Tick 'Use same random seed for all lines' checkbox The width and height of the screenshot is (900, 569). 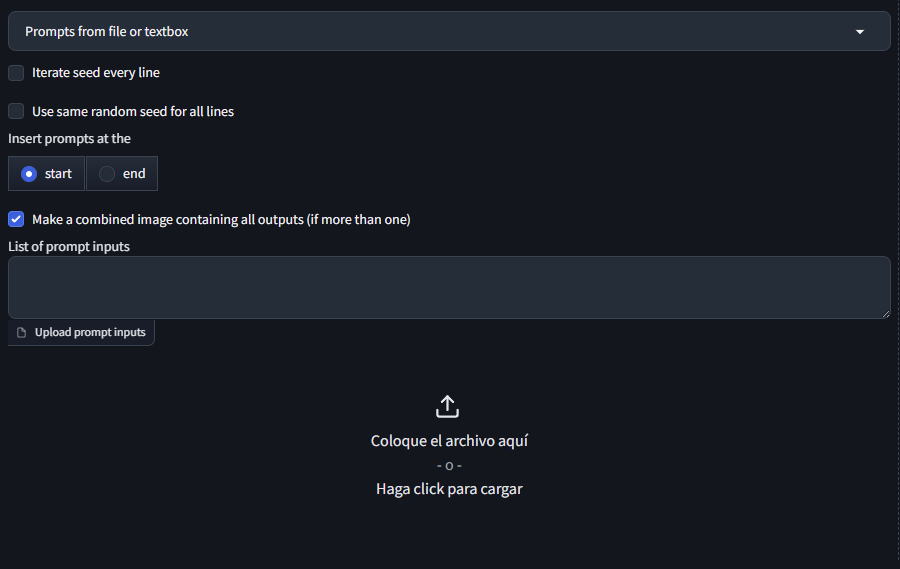[x=16, y=111]
